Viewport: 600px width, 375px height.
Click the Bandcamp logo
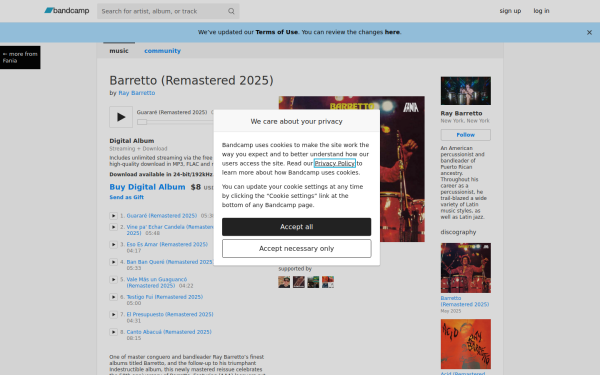click(67, 11)
